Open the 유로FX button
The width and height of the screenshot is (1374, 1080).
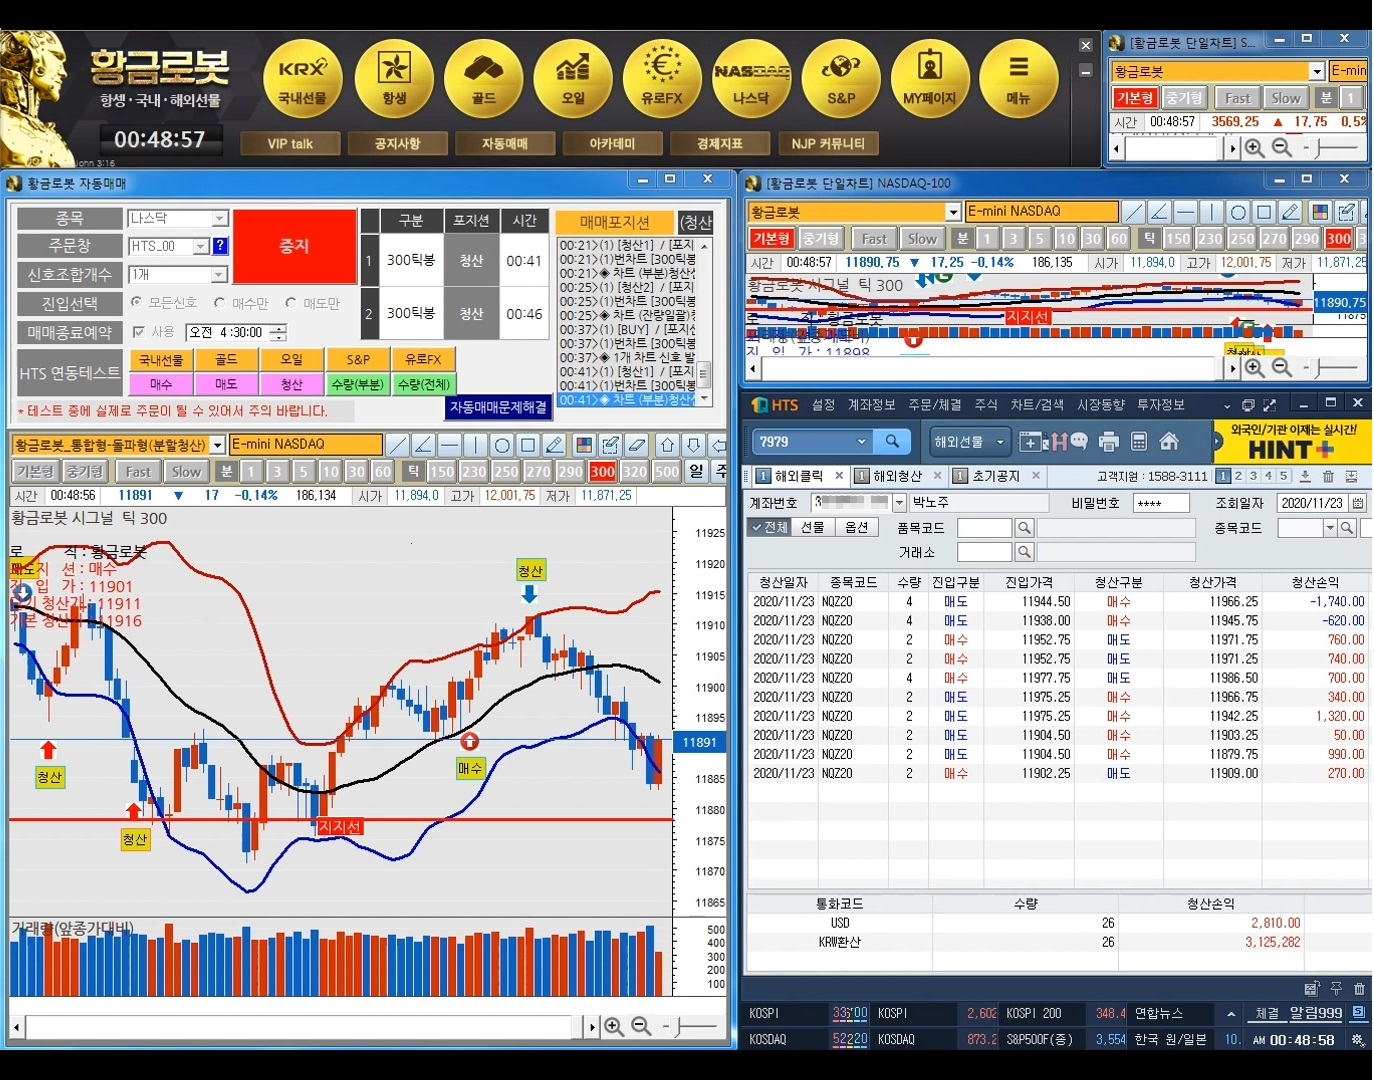coord(662,79)
